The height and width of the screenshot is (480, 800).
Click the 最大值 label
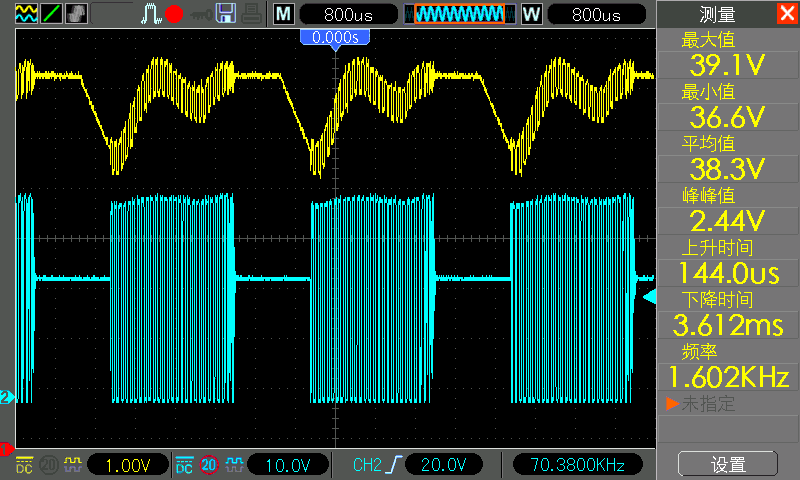coord(708,40)
